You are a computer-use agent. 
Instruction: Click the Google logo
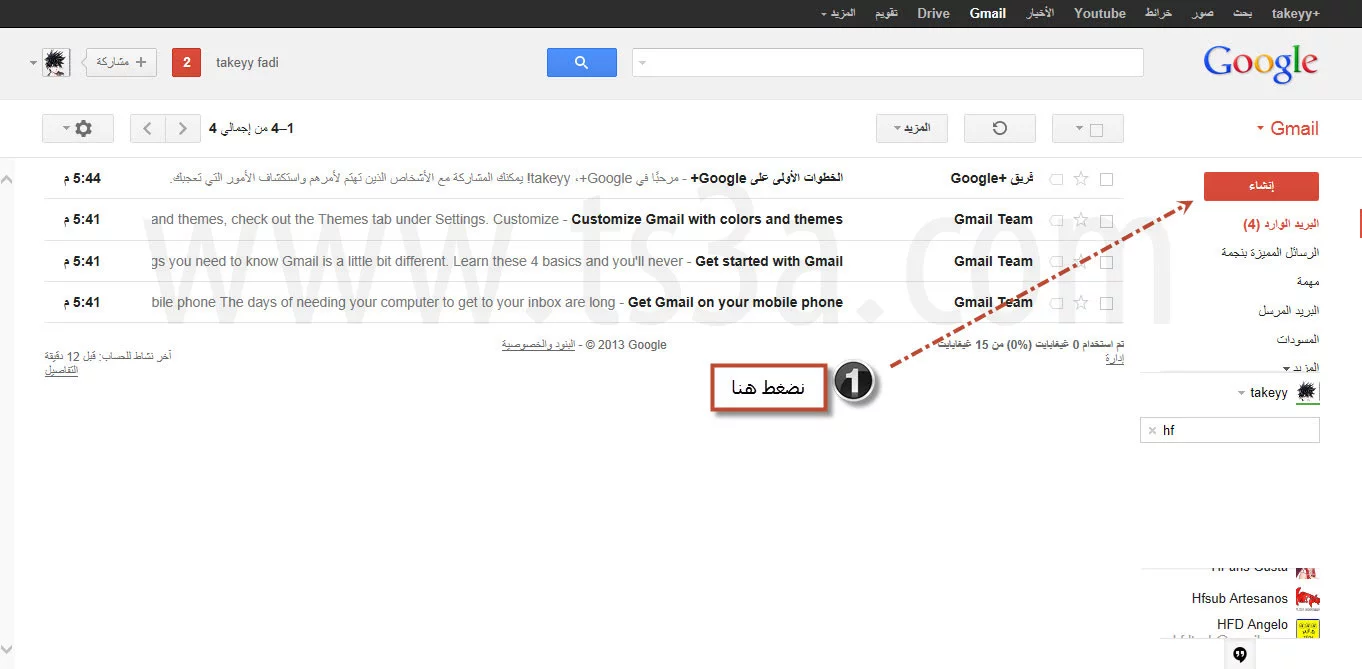1260,64
